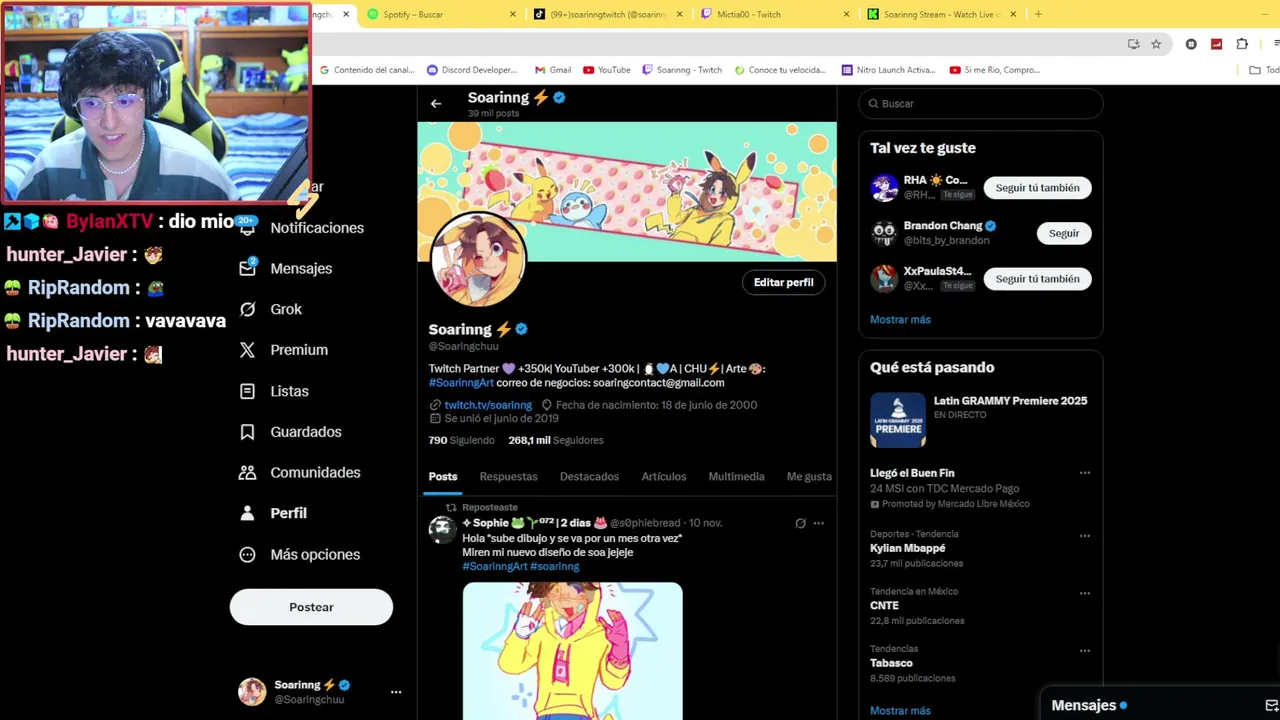
Task: Click the Buscar search field
Action: [x=981, y=104]
